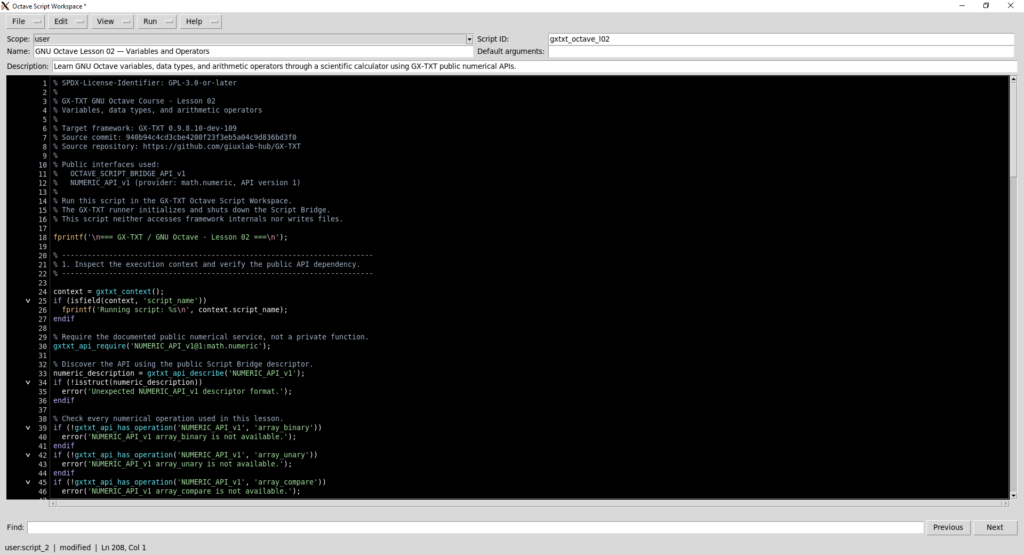Collapse the code fold at line 45
This screenshot has width=1024, height=555.
(27, 483)
